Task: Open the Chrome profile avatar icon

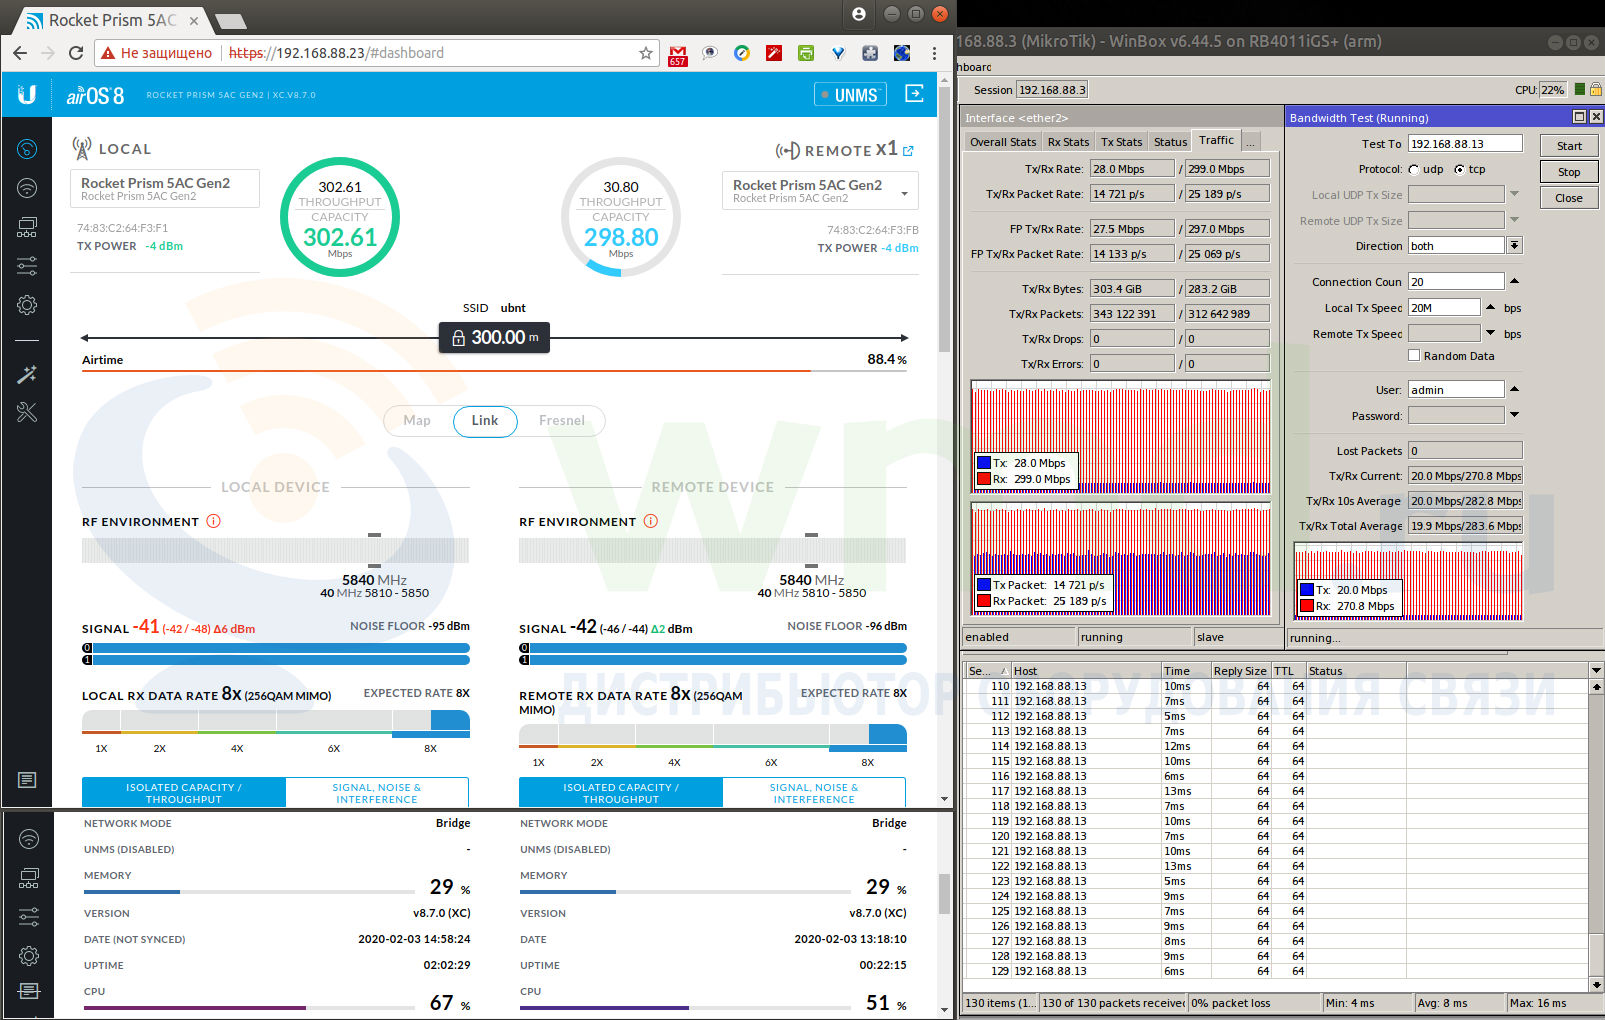Action: (x=859, y=14)
